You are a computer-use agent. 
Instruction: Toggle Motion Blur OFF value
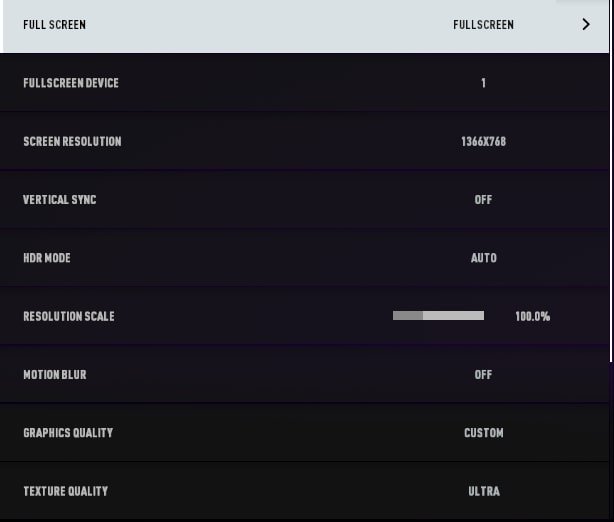(x=483, y=375)
